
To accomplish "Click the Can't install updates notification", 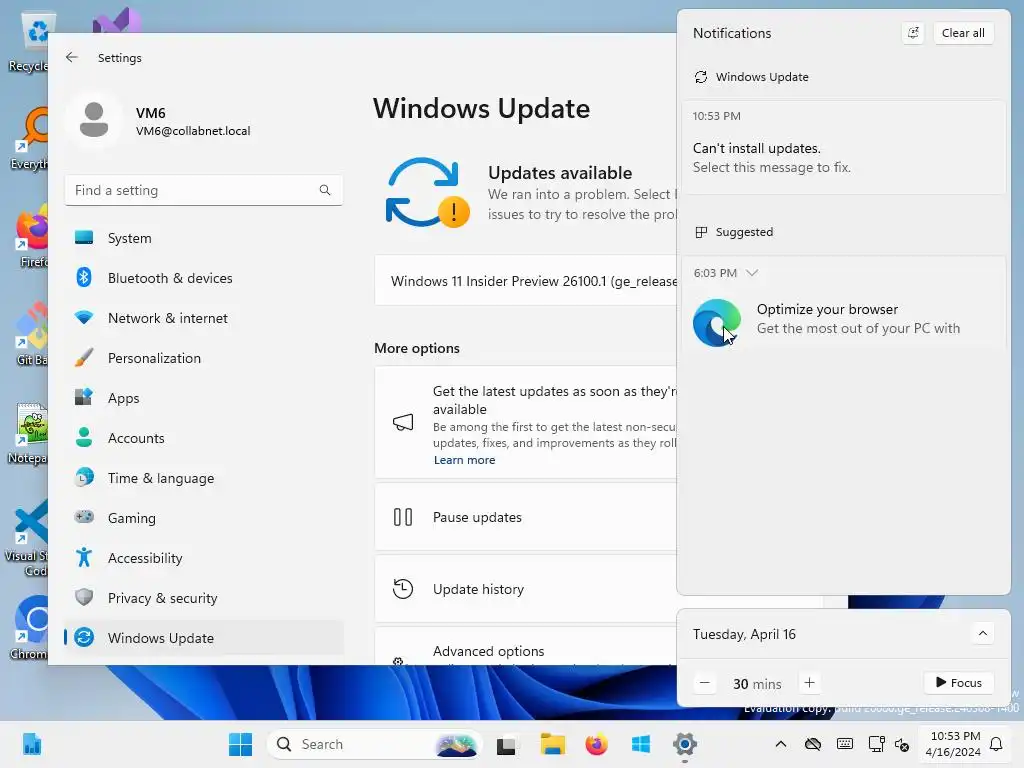I will click(843, 148).
